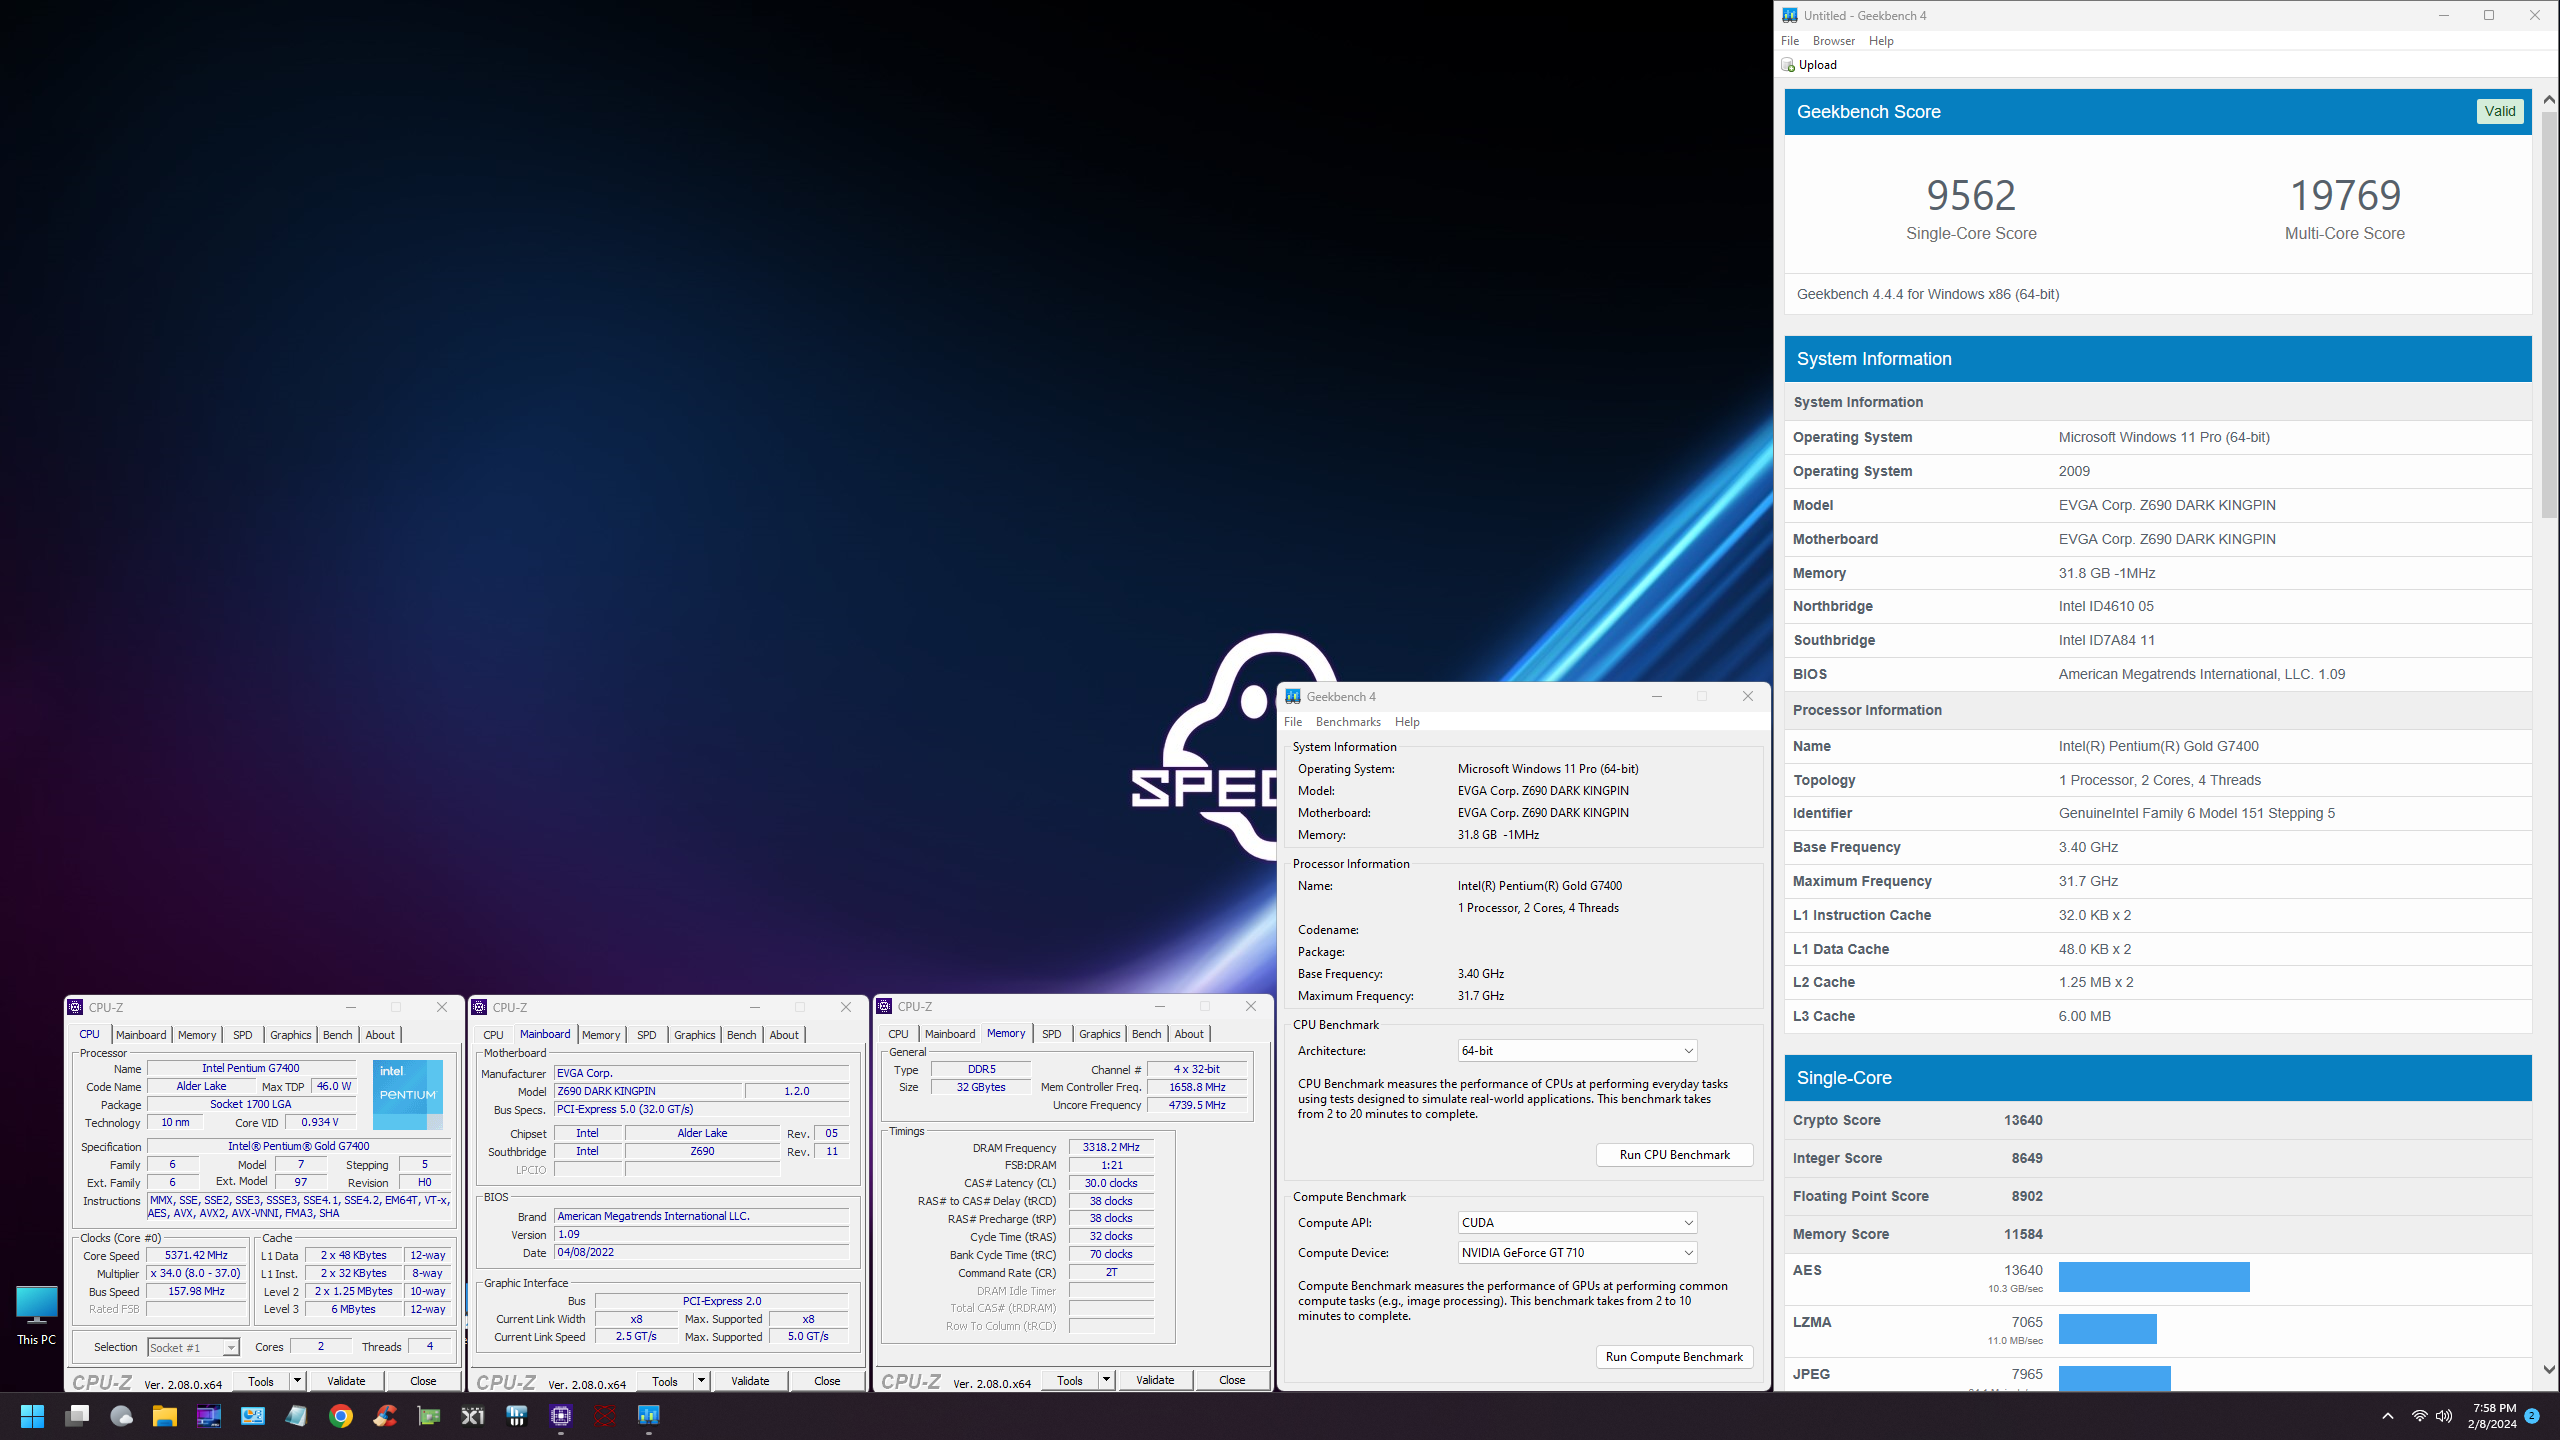Show hidden system tray icons
The image size is (2560, 1440).
(2388, 1415)
